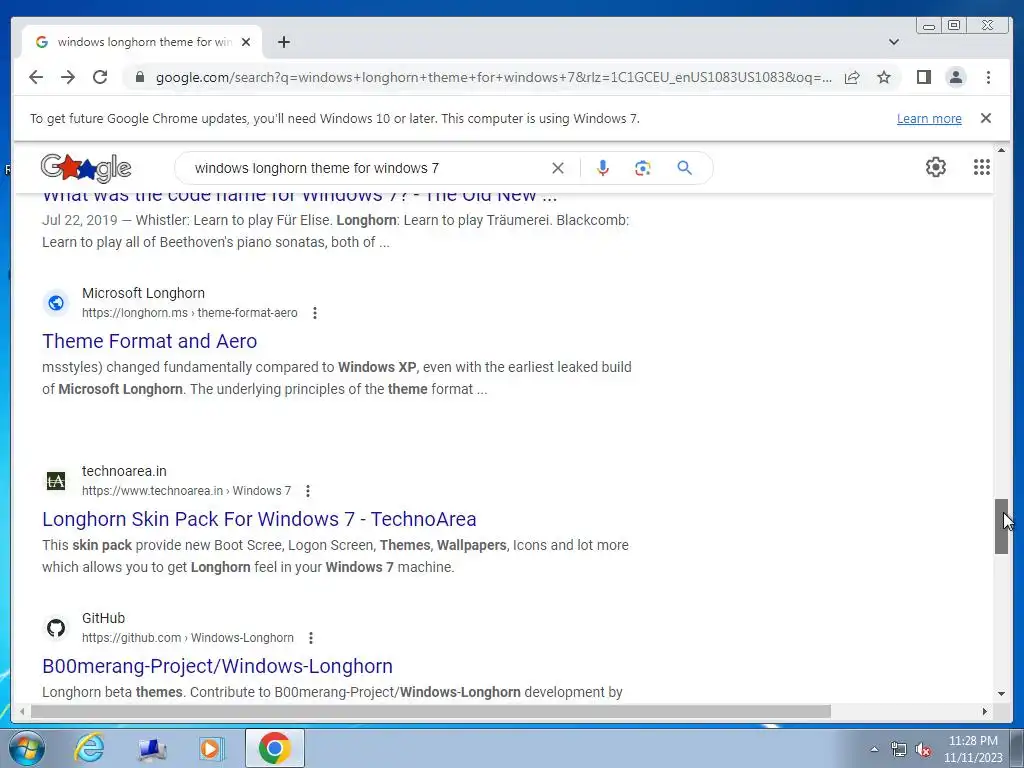
Task: Open Google quick settings gear
Action: coord(935,167)
